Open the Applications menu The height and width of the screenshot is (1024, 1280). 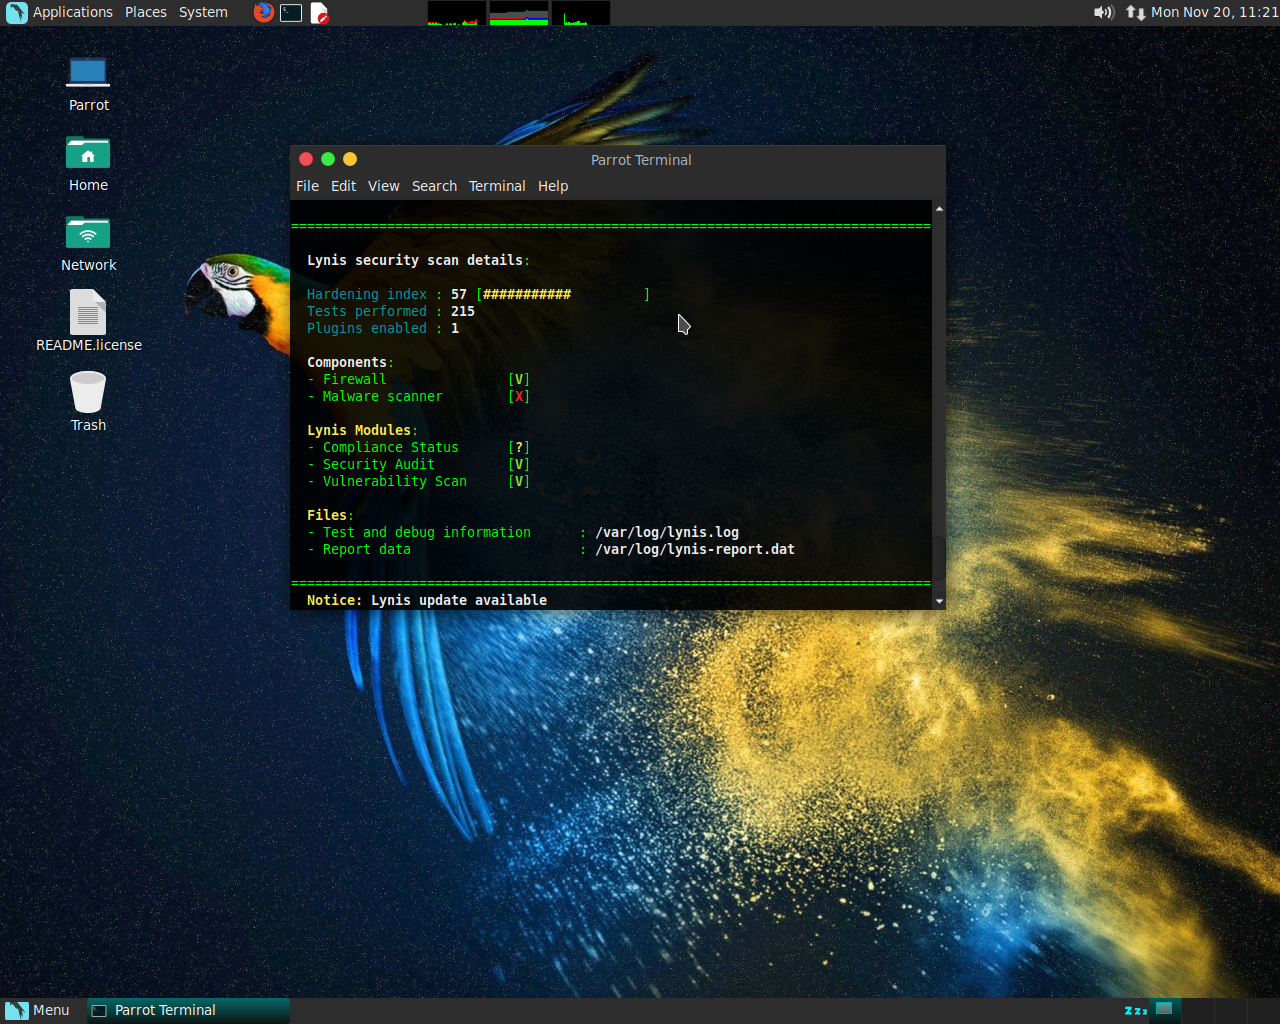[x=72, y=12]
